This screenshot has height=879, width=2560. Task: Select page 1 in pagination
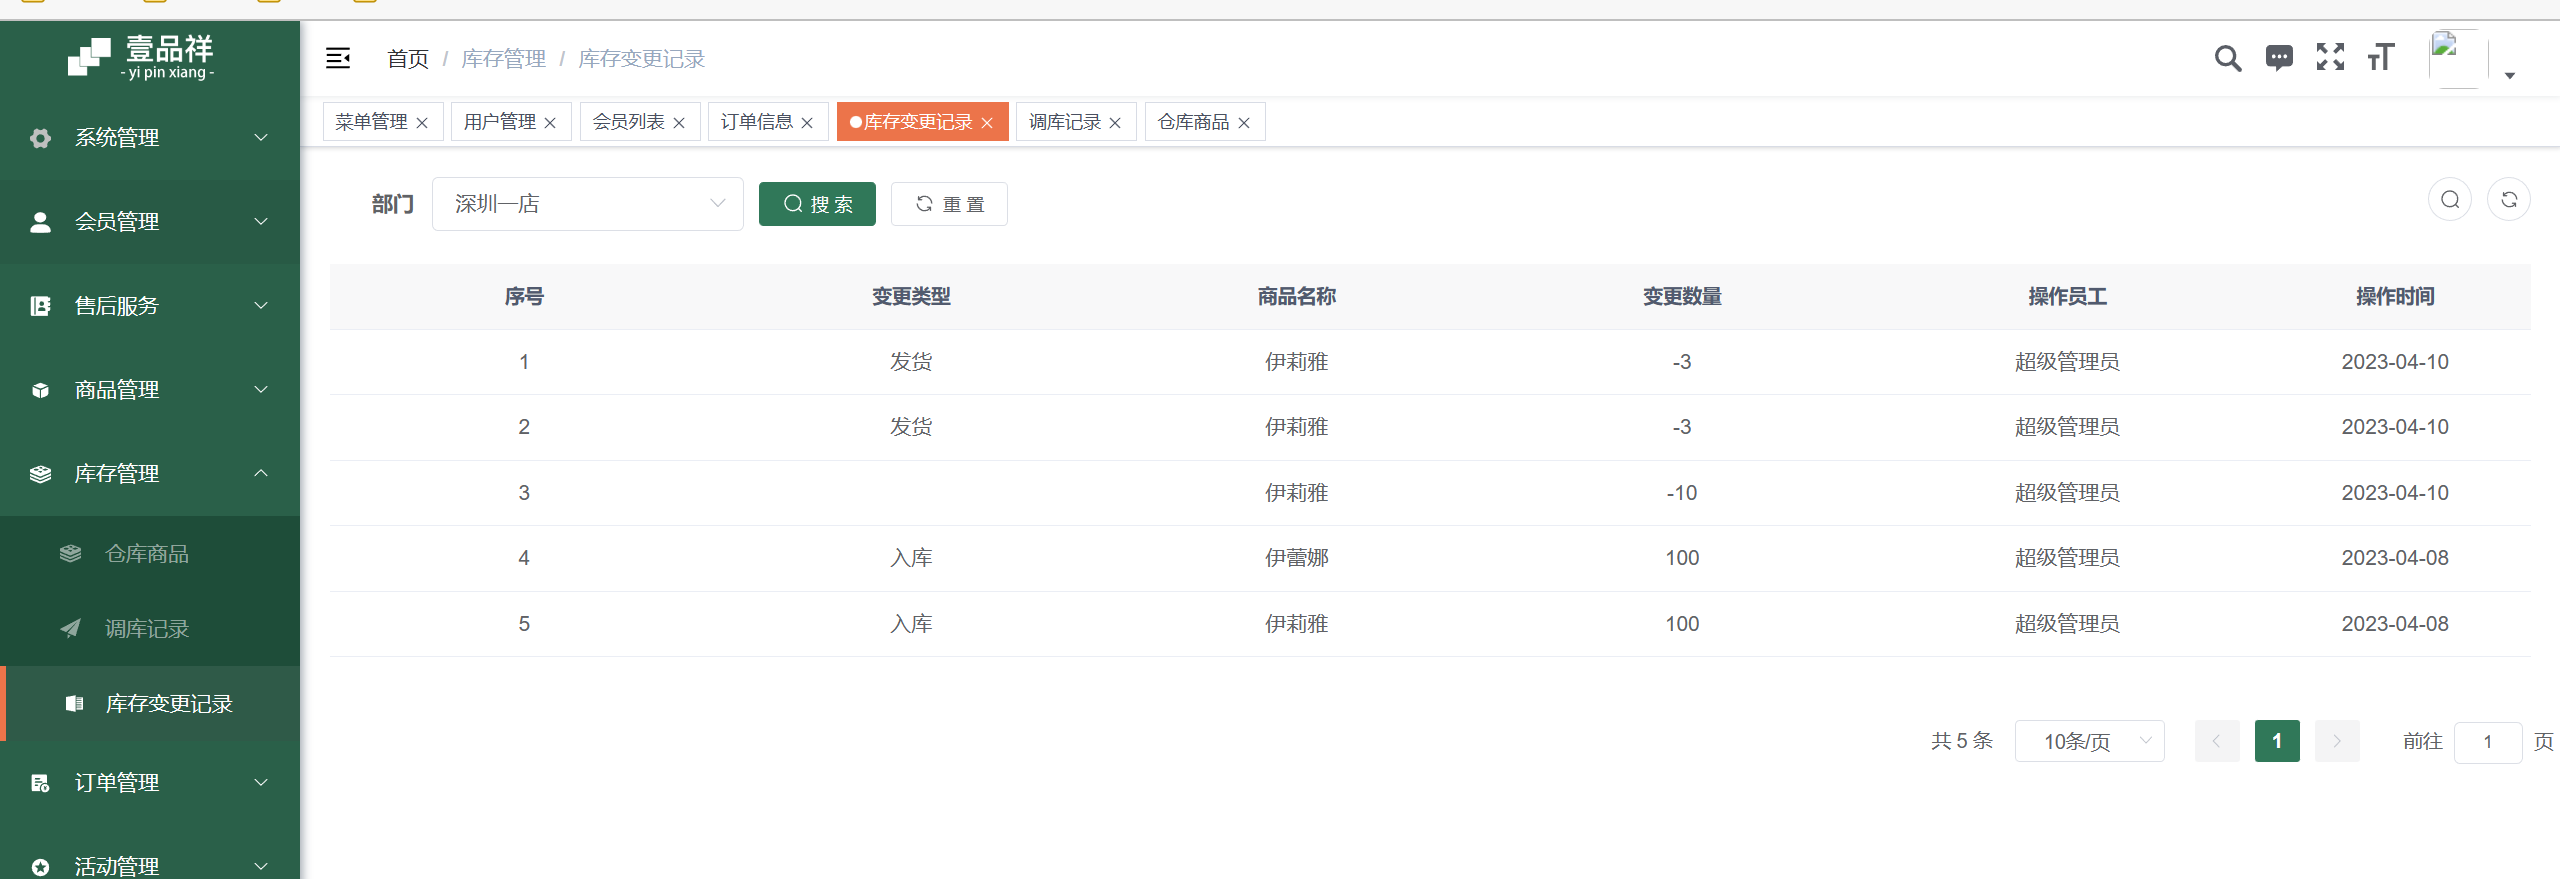click(x=2277, y=741)
